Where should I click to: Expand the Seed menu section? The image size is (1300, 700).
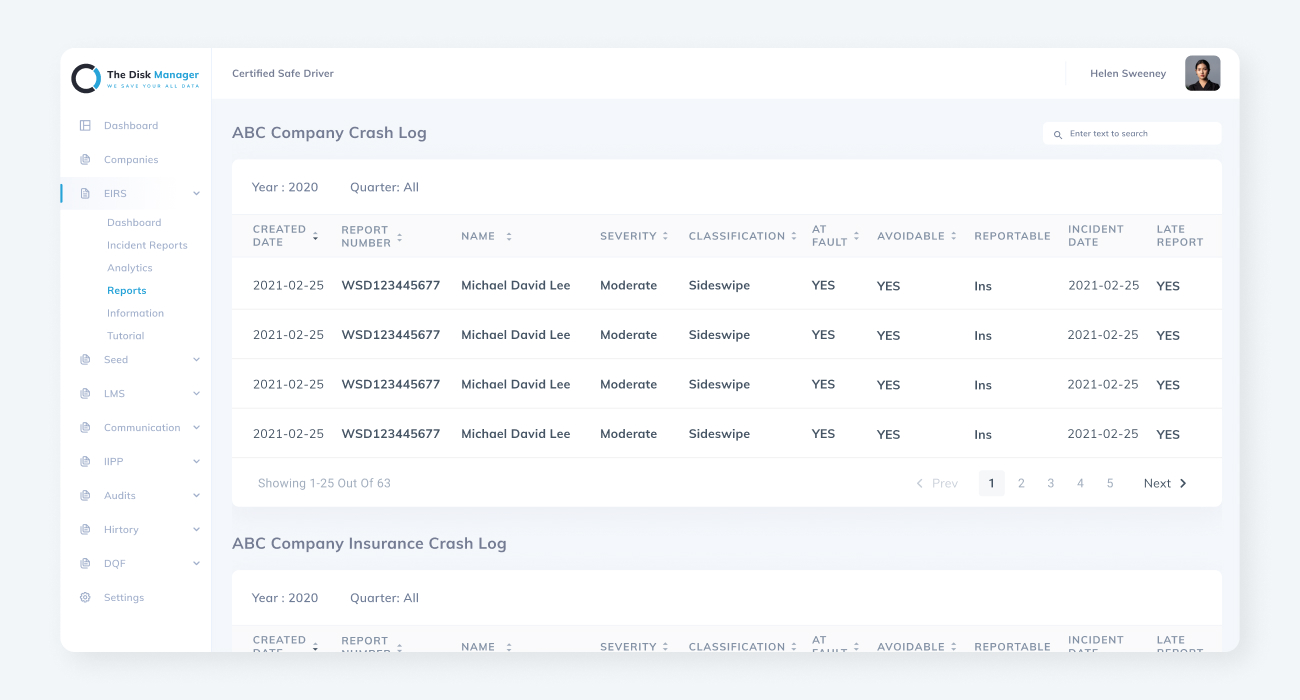(196, 360)
